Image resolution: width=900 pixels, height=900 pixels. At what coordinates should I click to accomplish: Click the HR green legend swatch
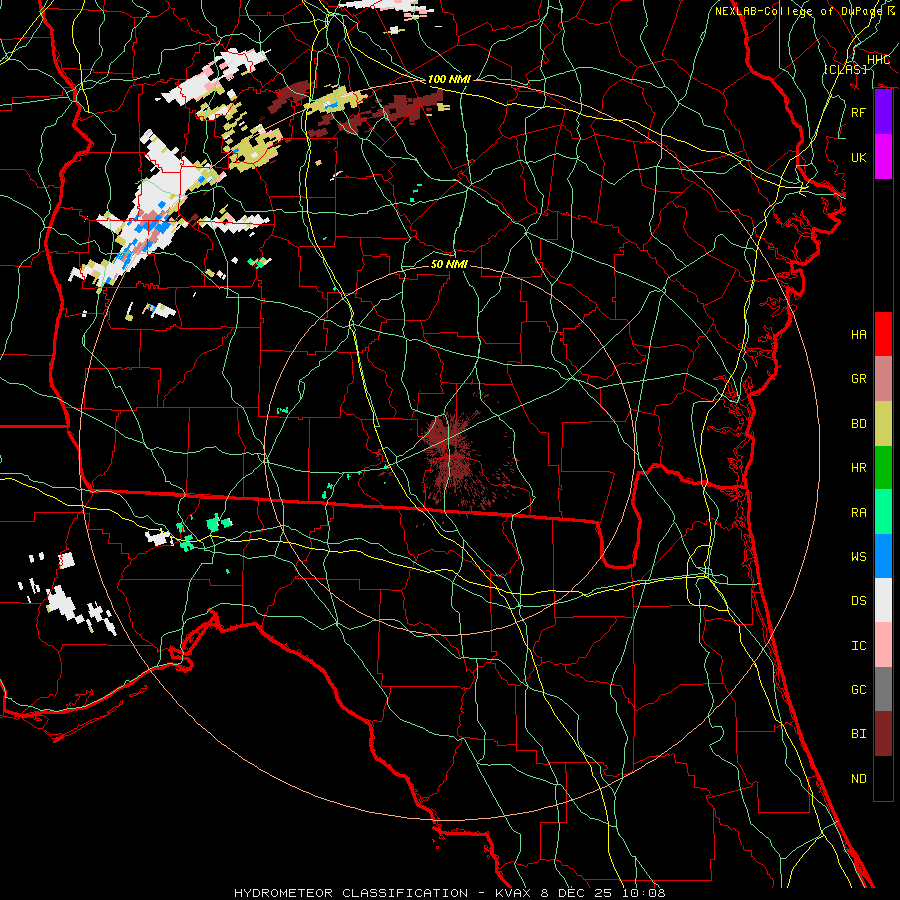click(883, 467)
